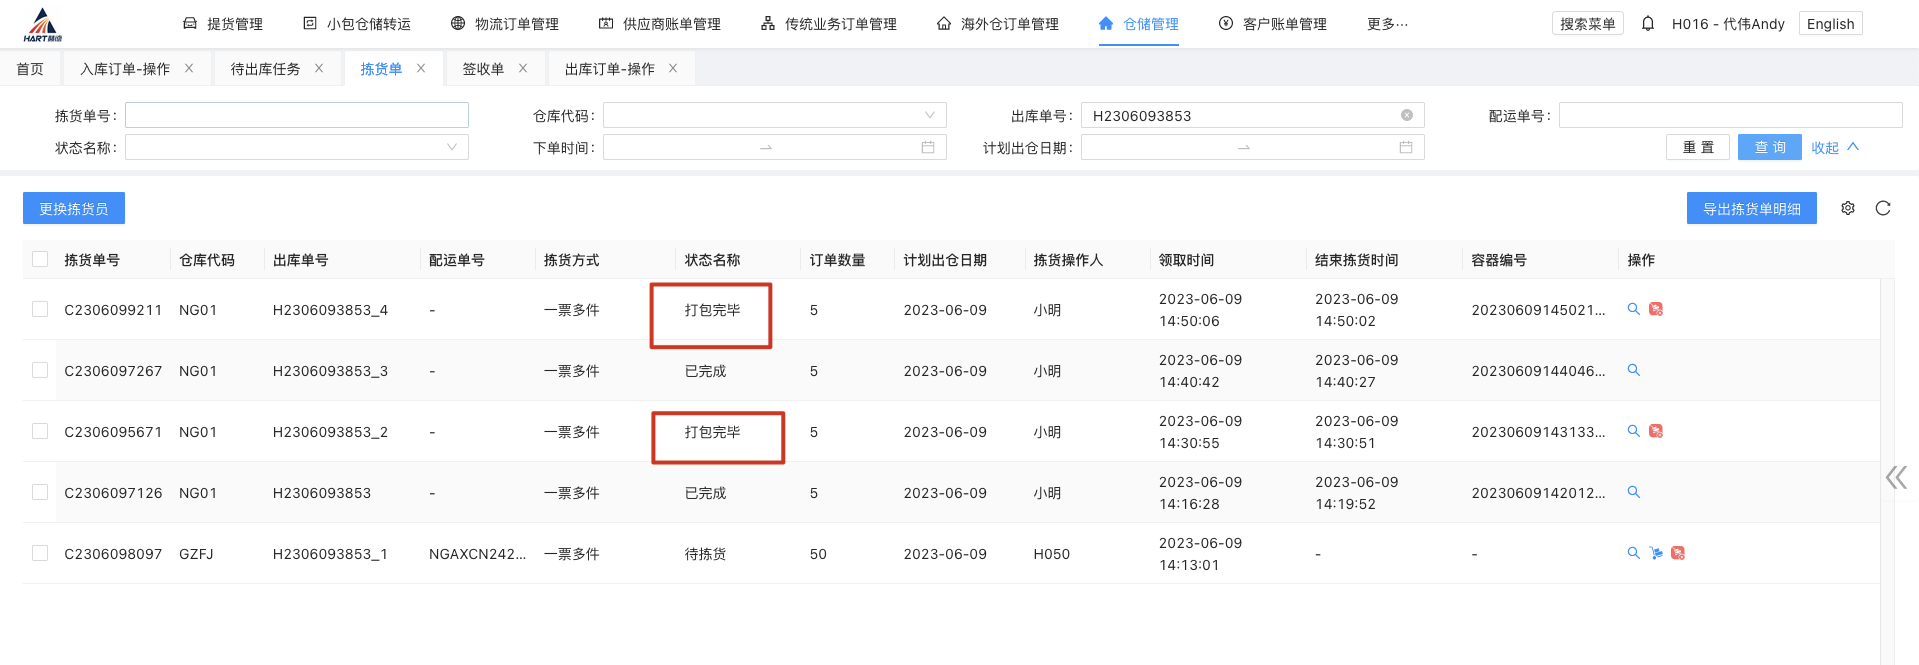Open the notification bell
Viewport: 1919px width, 665px height.
1647,24
